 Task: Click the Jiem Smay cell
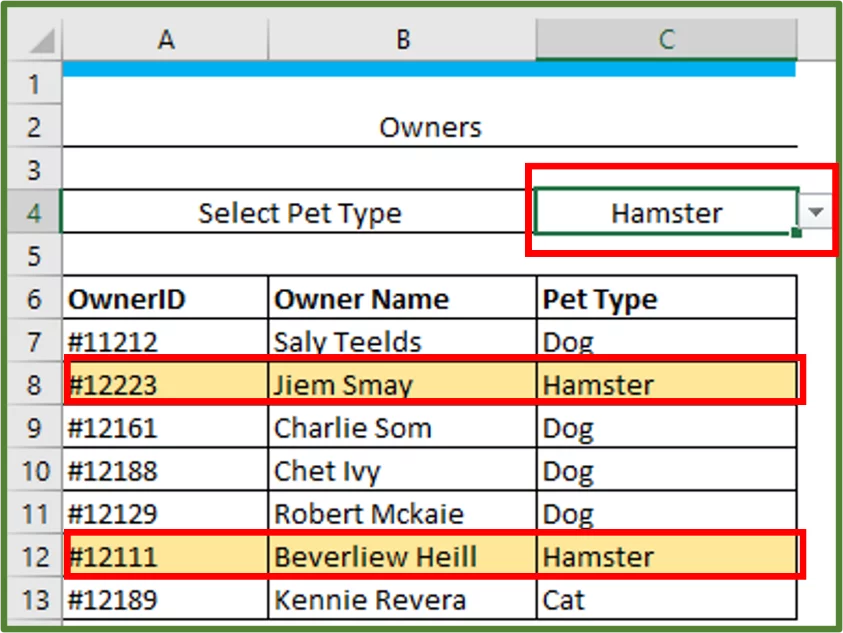(402, 385)
